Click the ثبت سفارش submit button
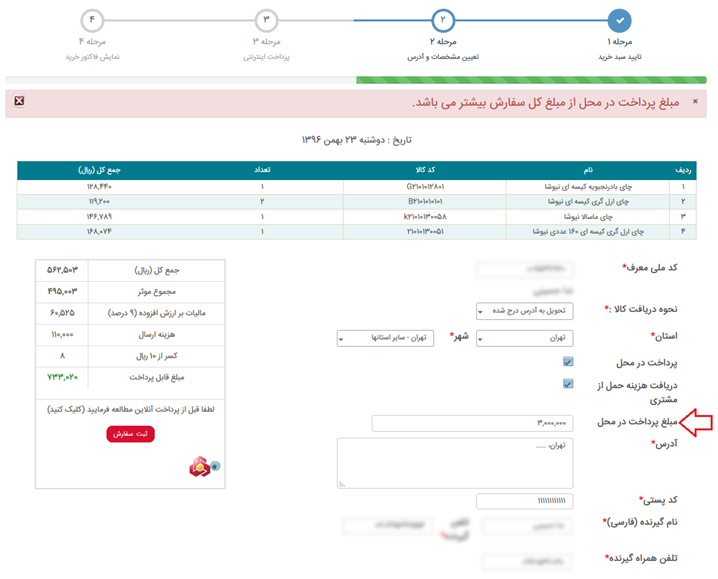 [x=131, y=434]
